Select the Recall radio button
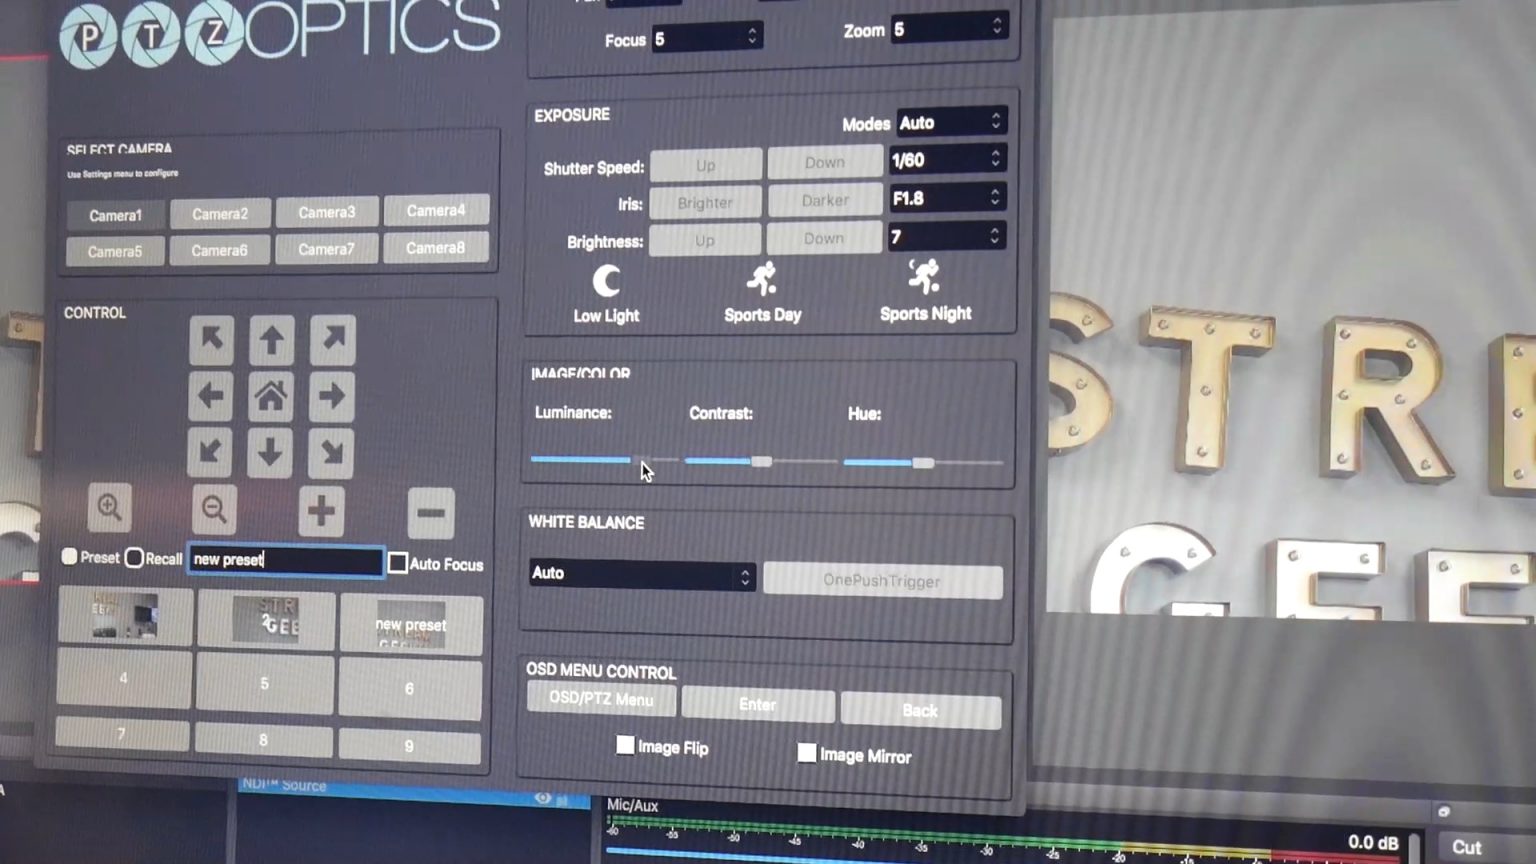This screenshot has width=1536, height=864. click(x=135, y=559)
